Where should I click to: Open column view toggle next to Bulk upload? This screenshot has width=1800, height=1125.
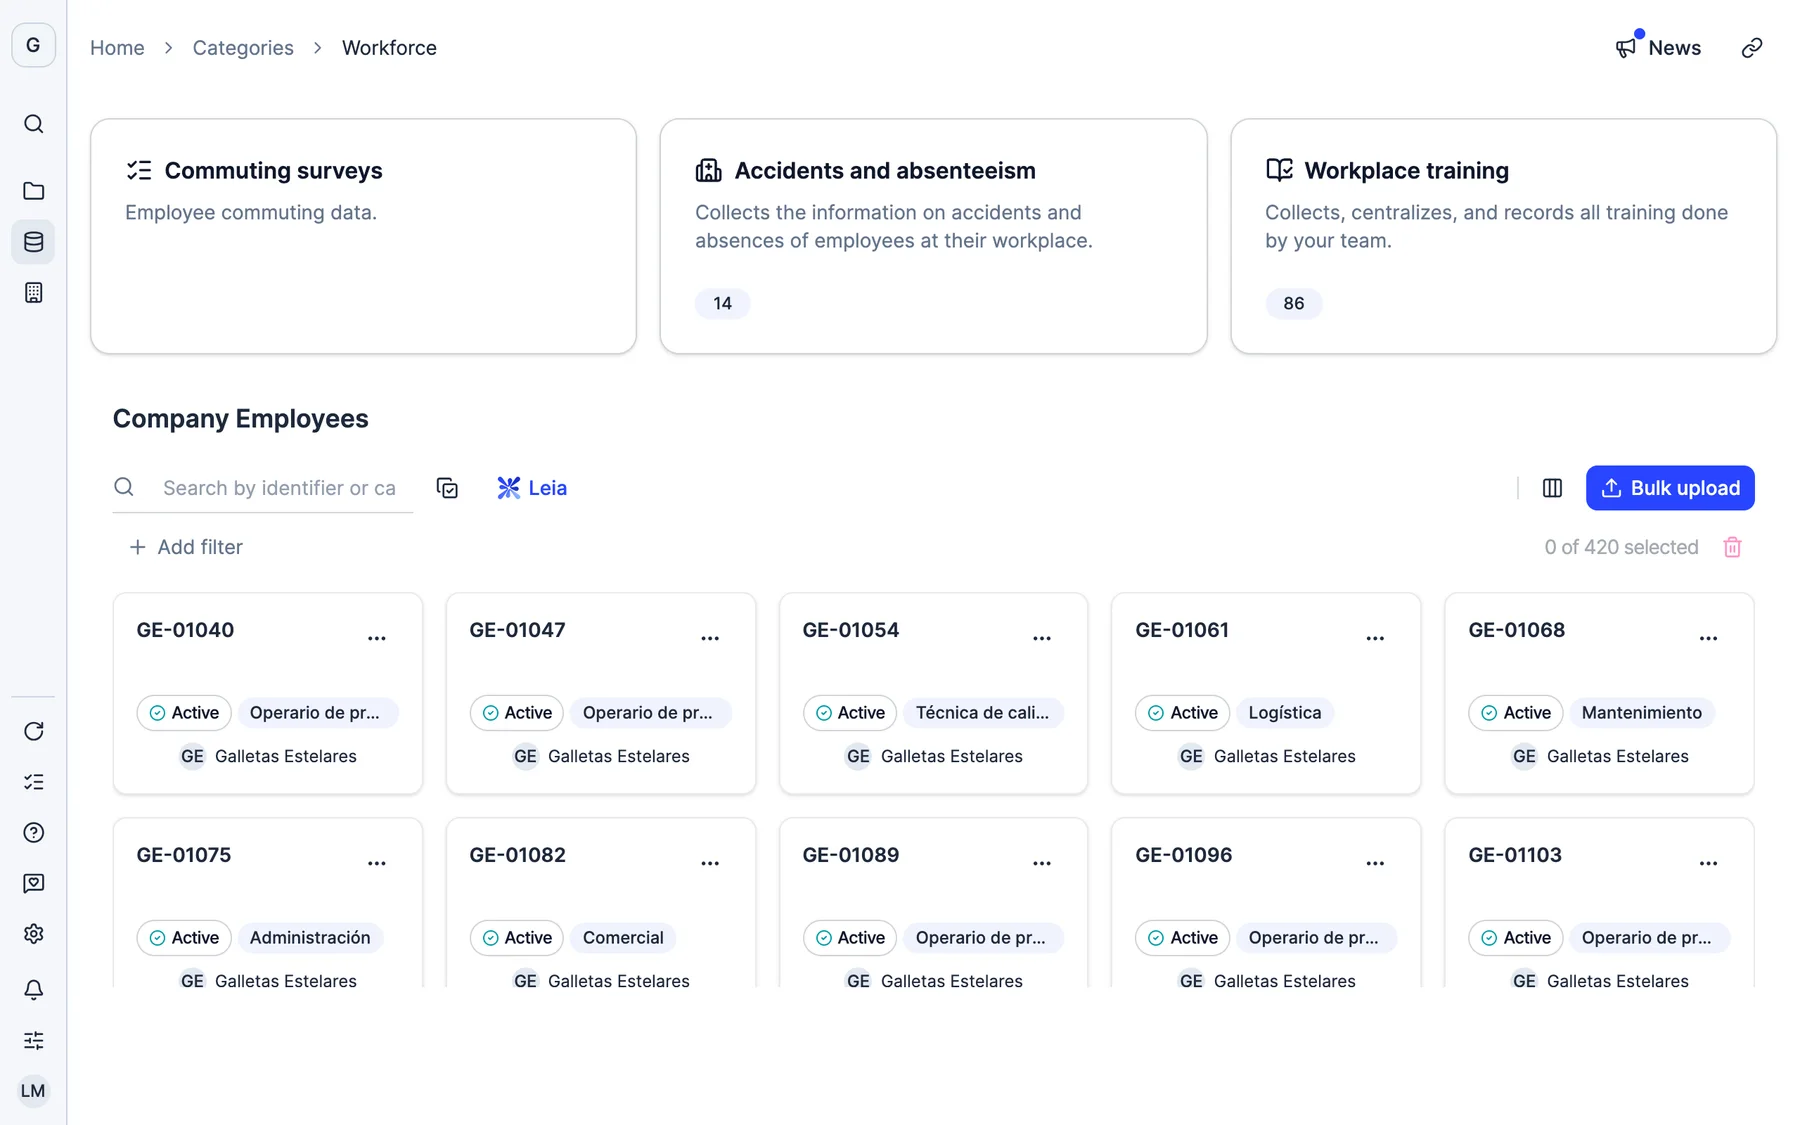(1552, 488)
